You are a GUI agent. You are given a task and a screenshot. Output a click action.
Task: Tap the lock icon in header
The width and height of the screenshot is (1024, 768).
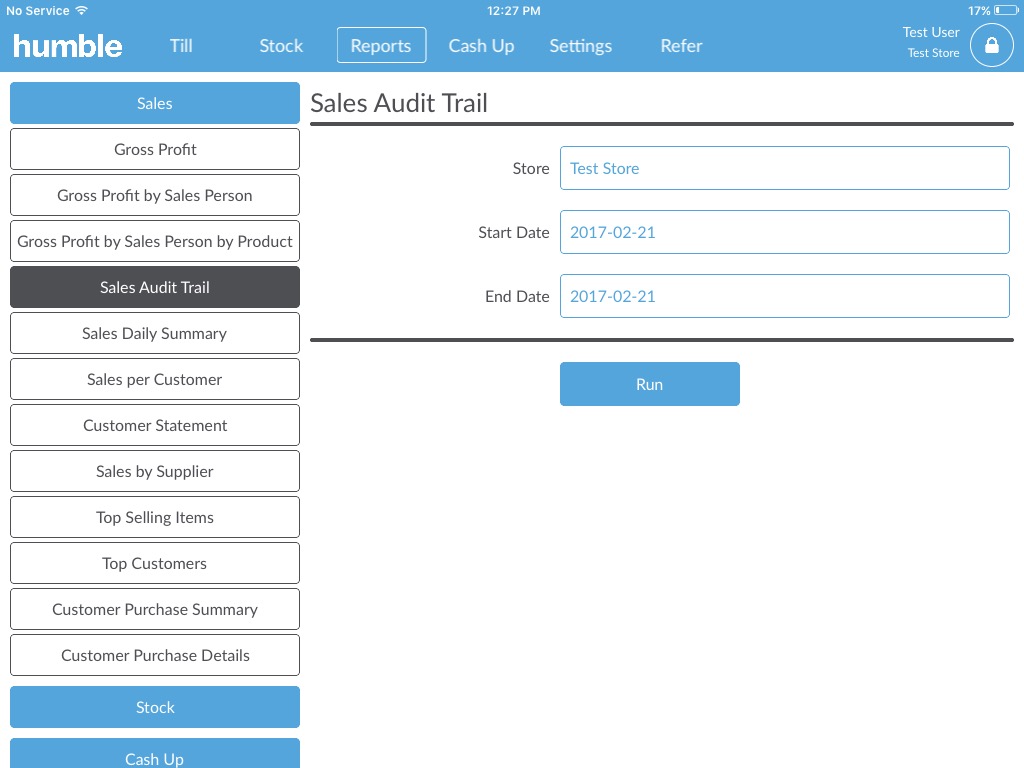point(991,45)
